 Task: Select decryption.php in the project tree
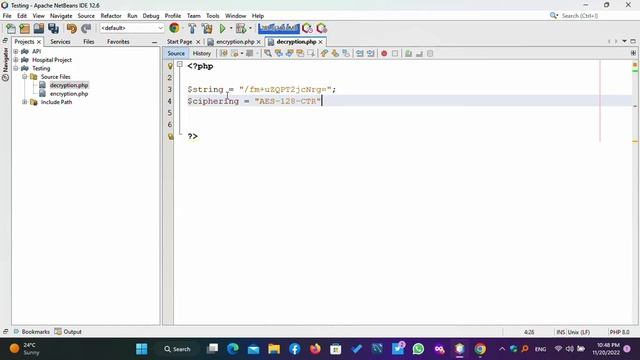(x=69, y=85)
